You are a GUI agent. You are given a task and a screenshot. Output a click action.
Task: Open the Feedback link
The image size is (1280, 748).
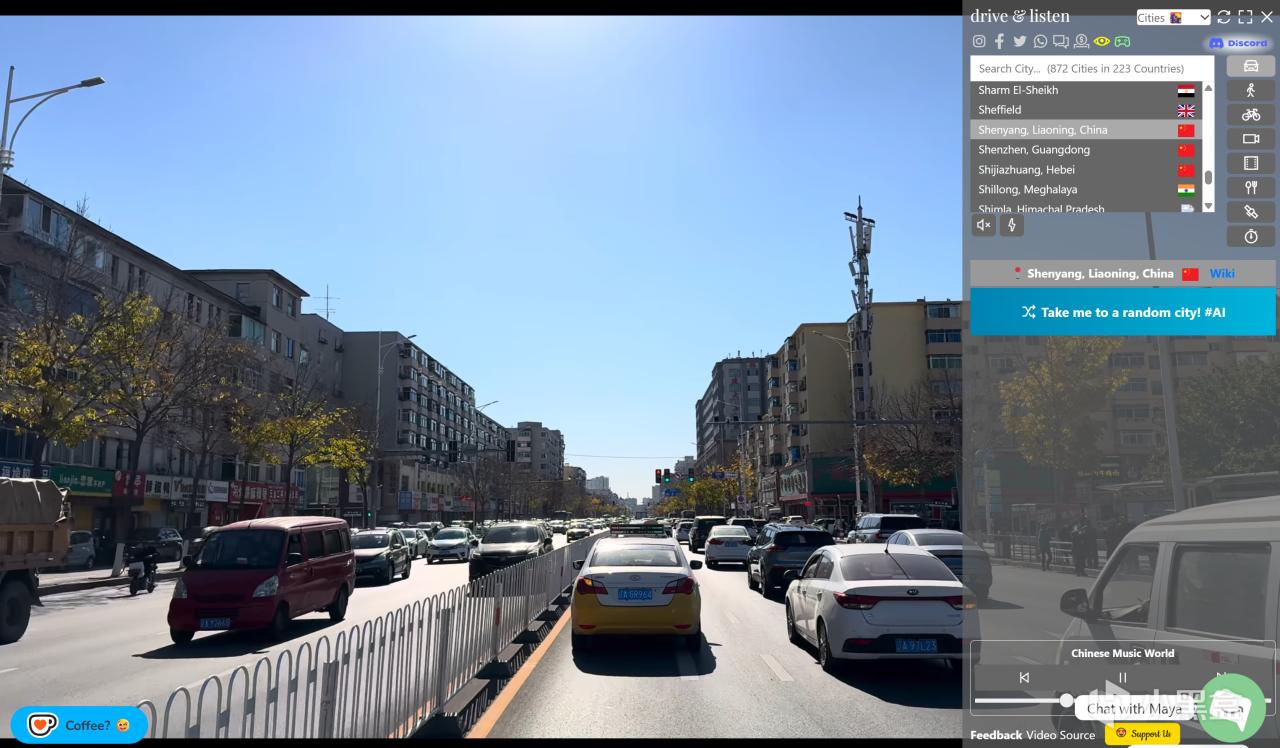(996, 735)
